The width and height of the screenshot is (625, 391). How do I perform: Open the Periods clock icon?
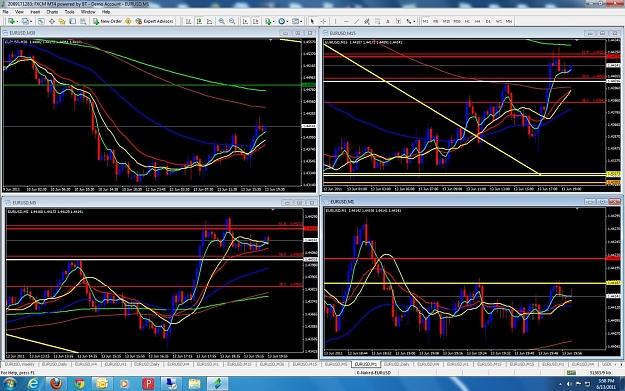point(281,21)
